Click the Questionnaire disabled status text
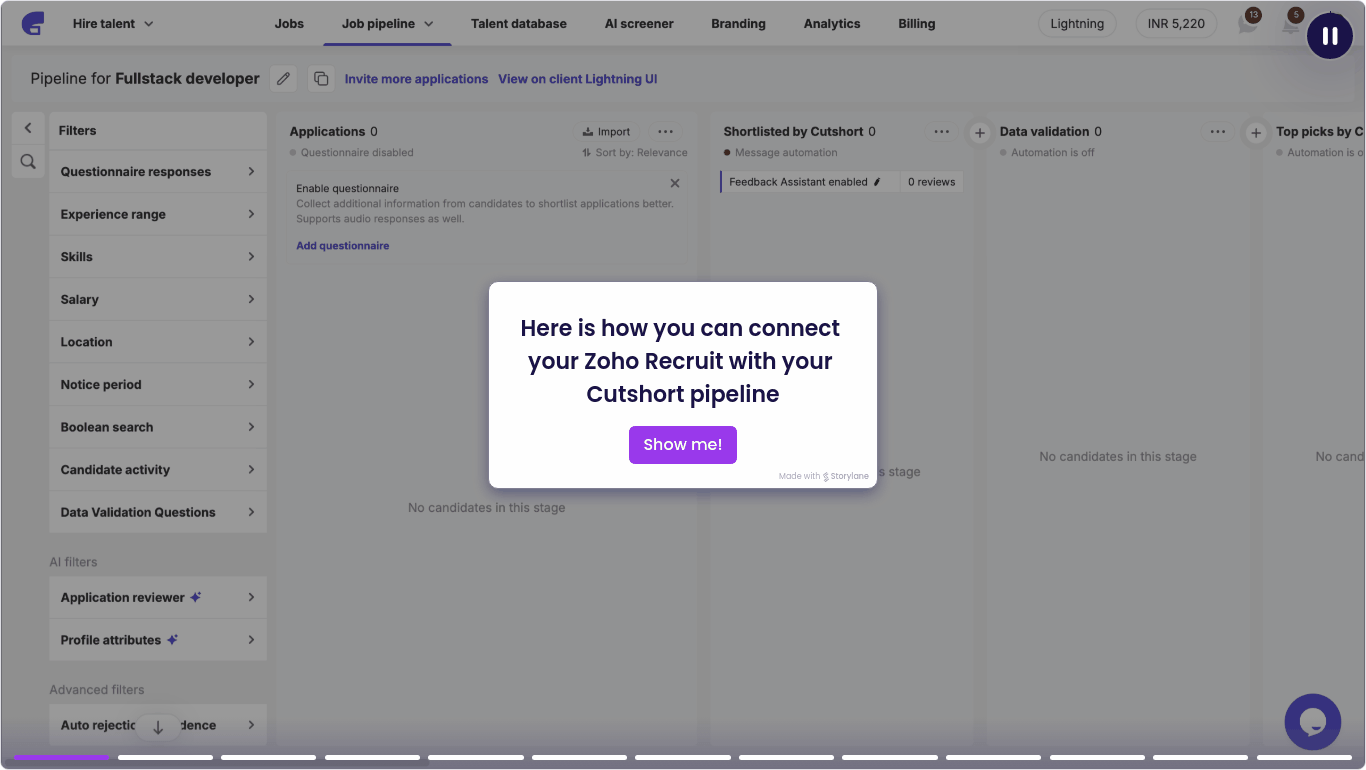 357,153
